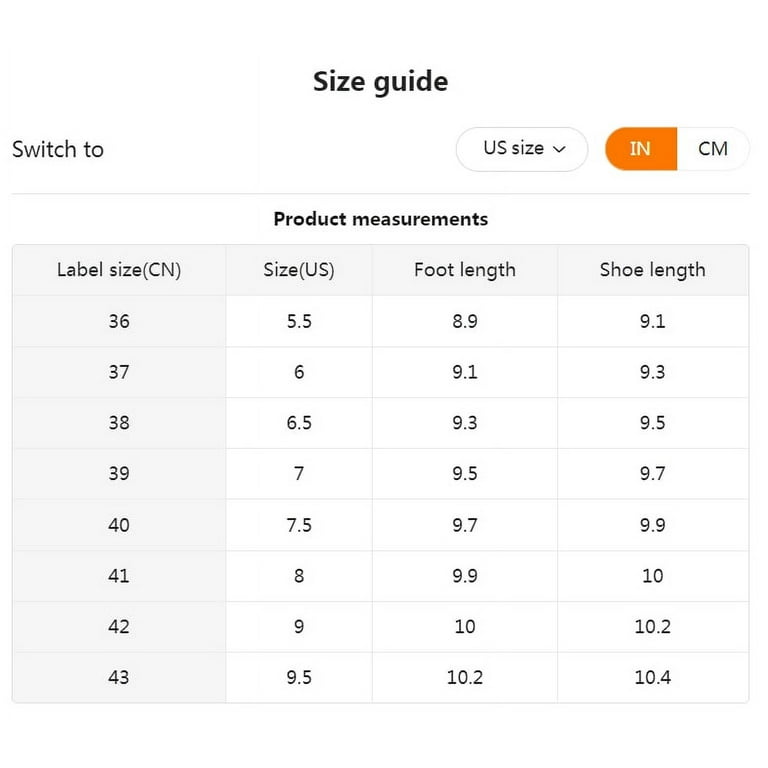Select label size 42 row
This screenshot has width=768, height=768.
click(x=381, y=627)
